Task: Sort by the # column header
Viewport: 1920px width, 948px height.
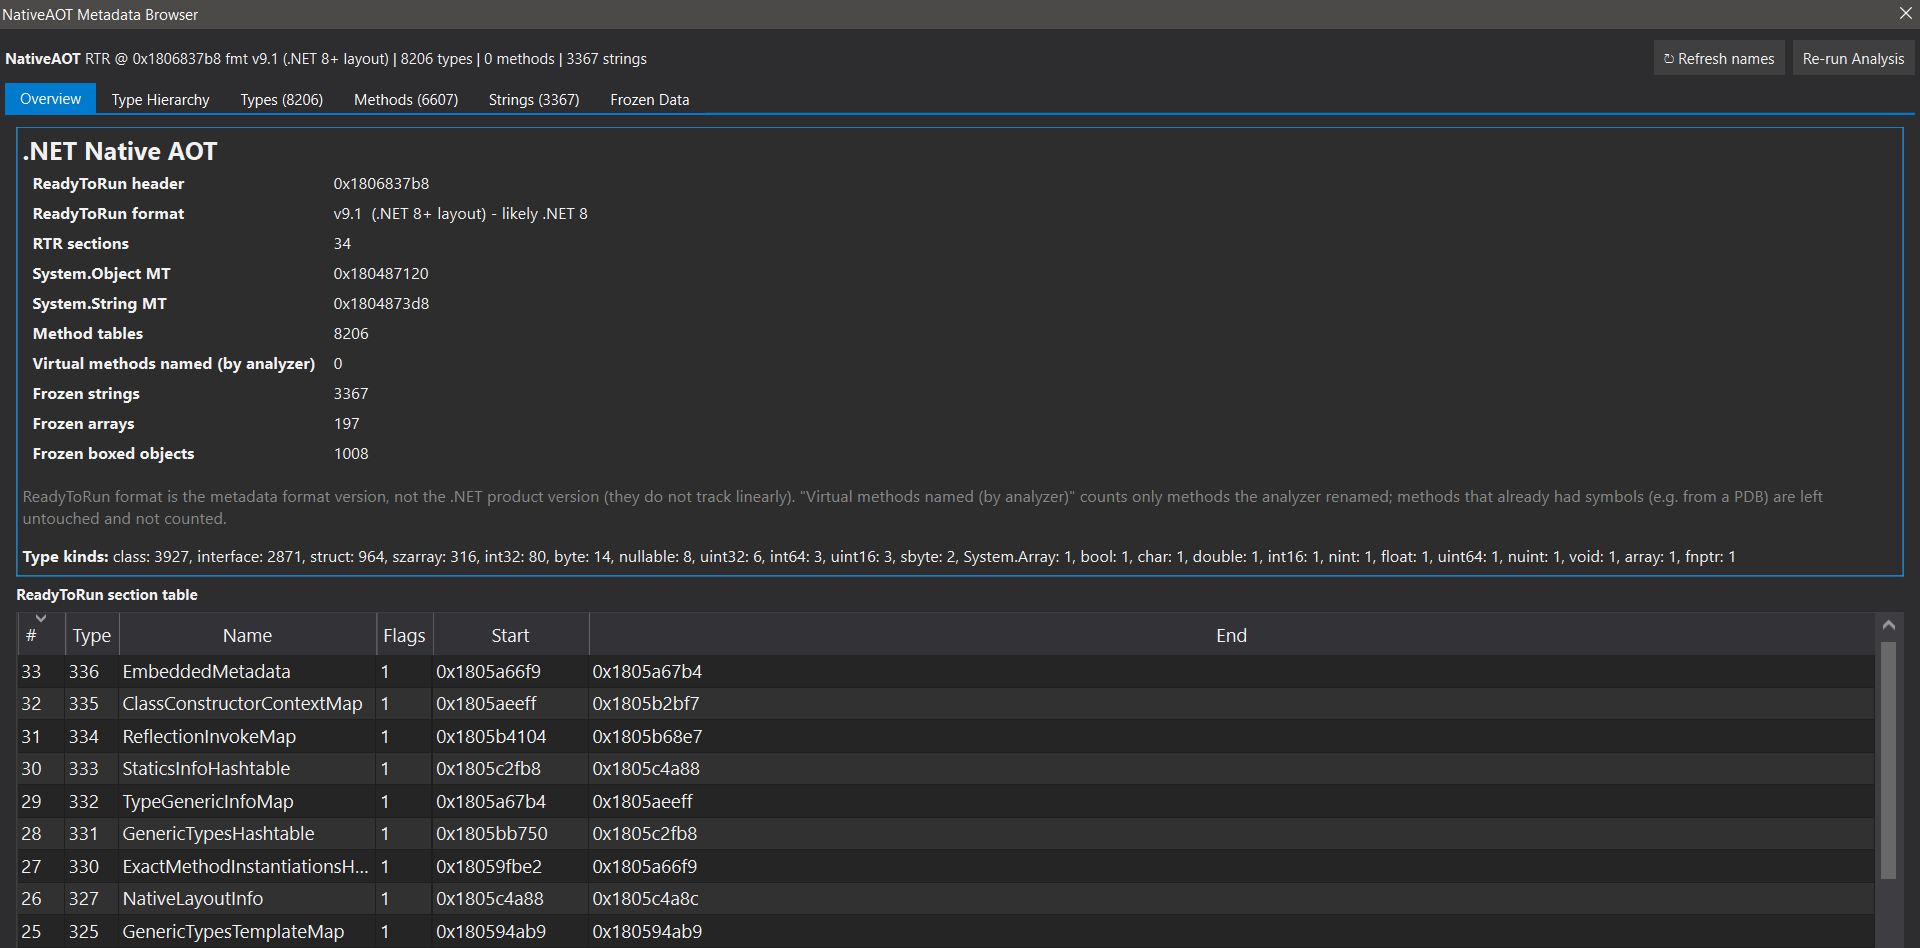Action: [x=41, y=635]
